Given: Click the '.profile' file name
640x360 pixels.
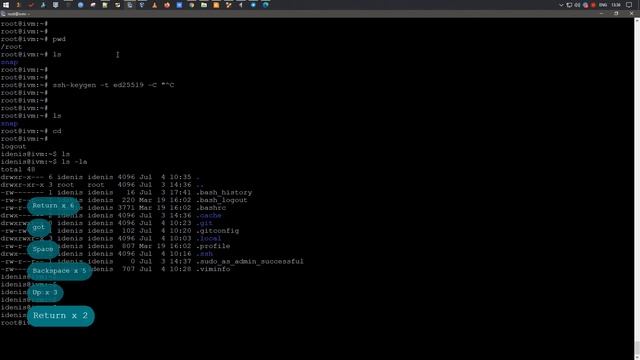Looking at the screenshot, I should click(213, 246).
